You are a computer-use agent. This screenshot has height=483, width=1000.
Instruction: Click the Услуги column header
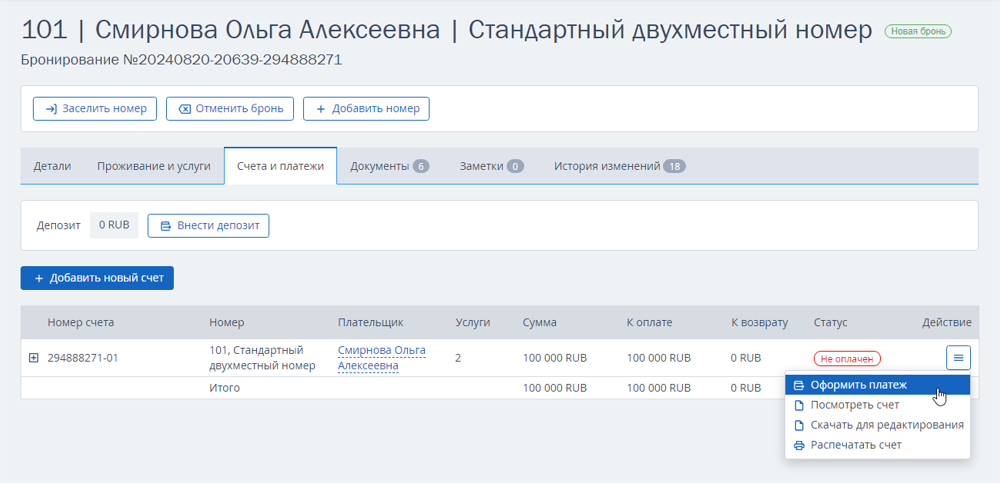click(x=473, y=322)
